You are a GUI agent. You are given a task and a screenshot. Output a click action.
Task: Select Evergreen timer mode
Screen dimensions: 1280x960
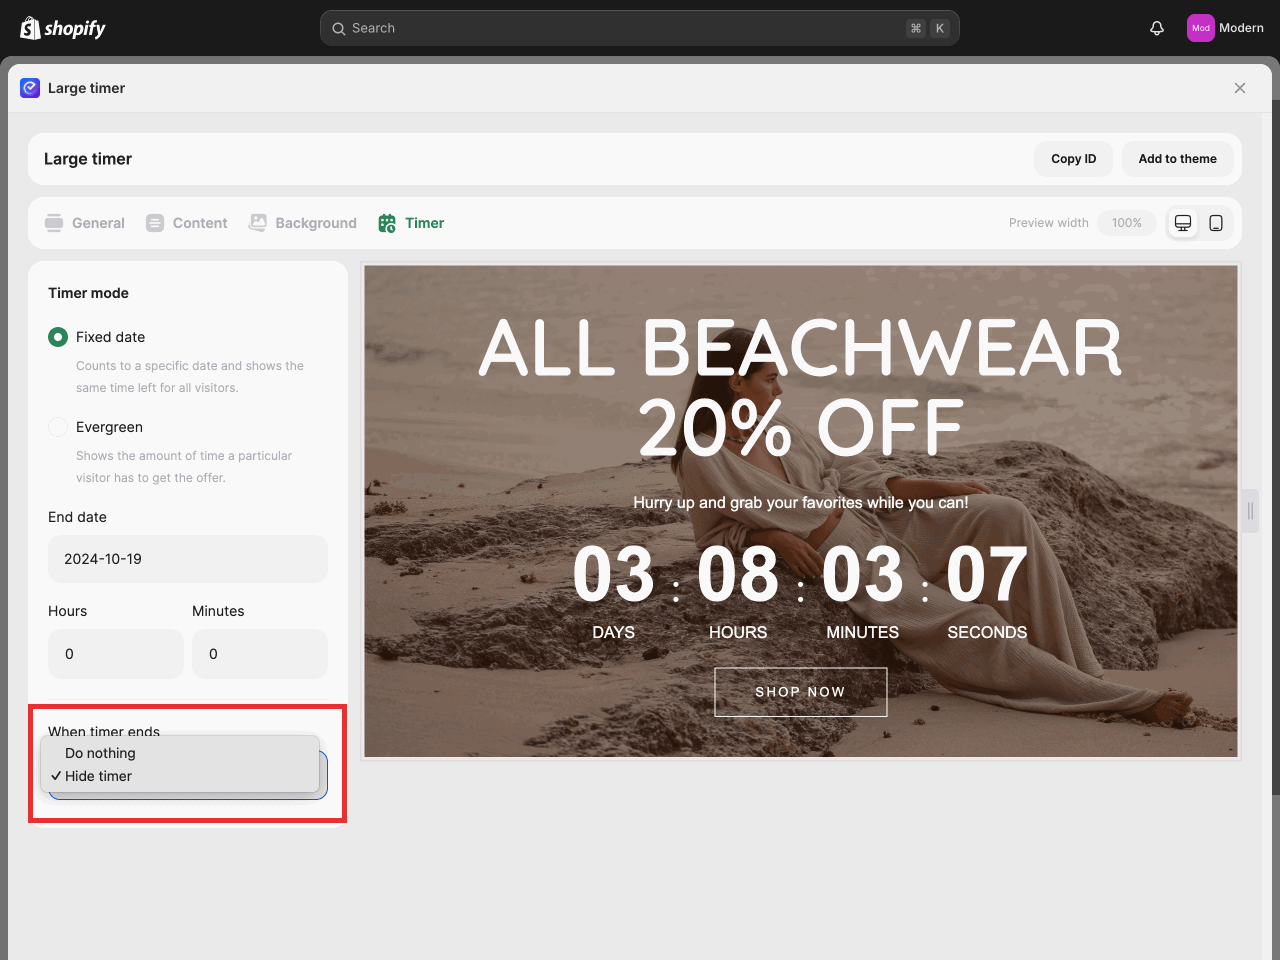(58, 427)
